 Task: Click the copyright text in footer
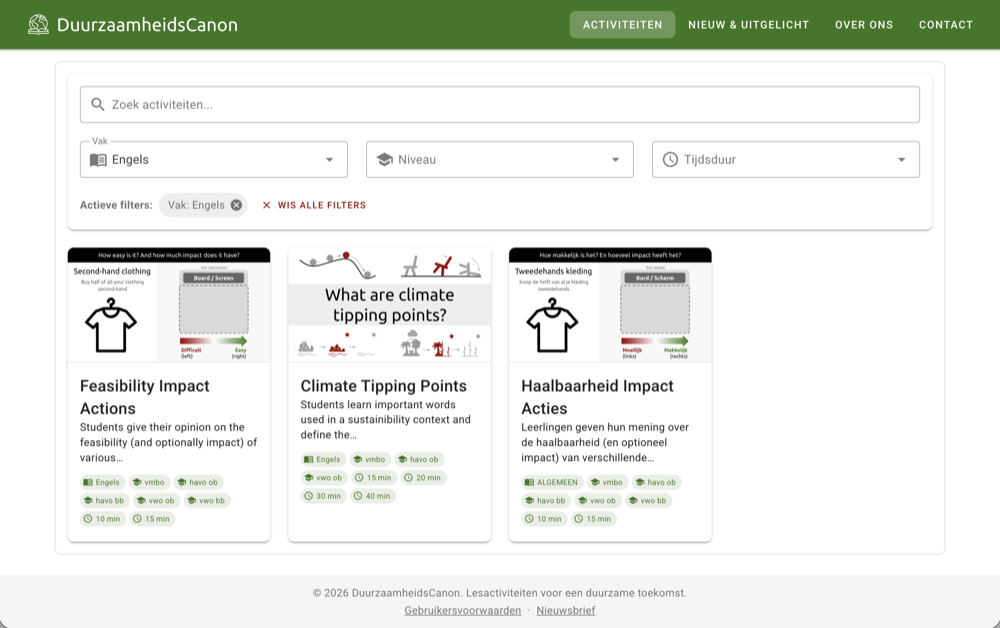(x=499, y=592)
